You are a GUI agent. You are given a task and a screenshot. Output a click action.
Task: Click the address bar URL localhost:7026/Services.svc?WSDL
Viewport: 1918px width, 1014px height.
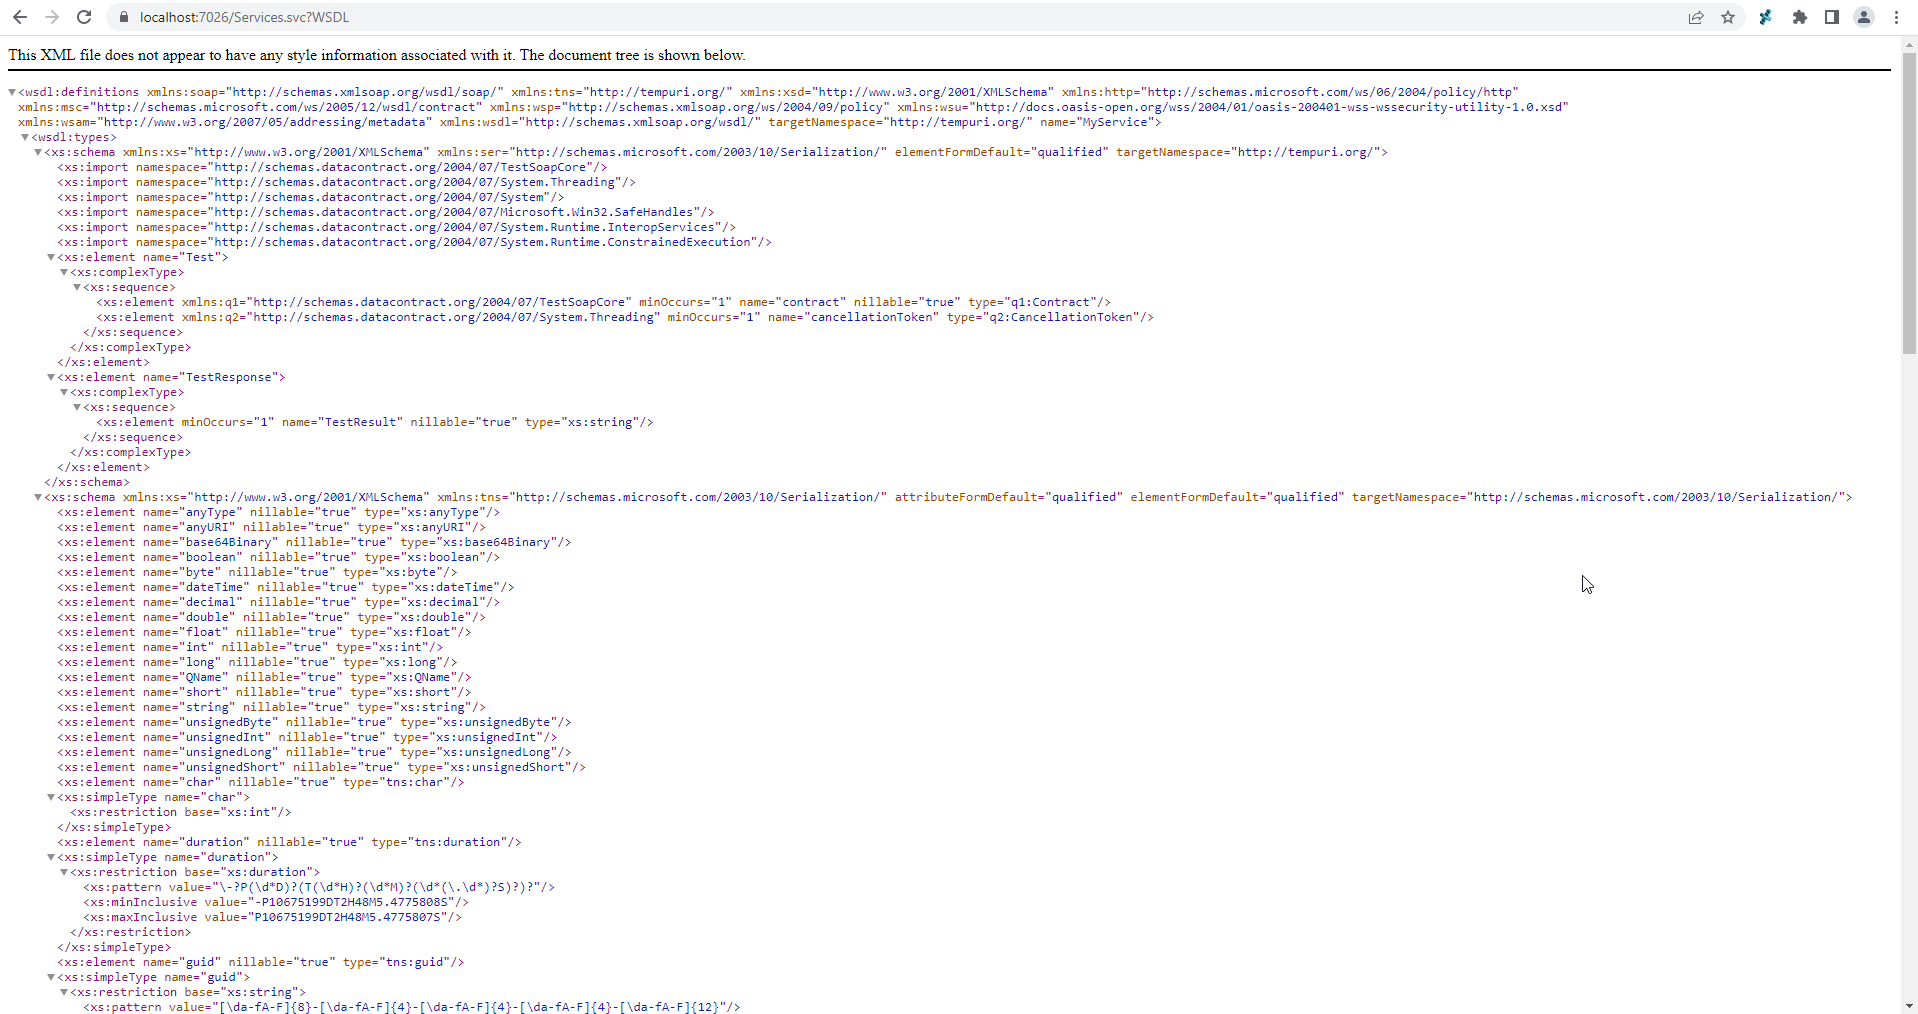click(x=245, y=17)
